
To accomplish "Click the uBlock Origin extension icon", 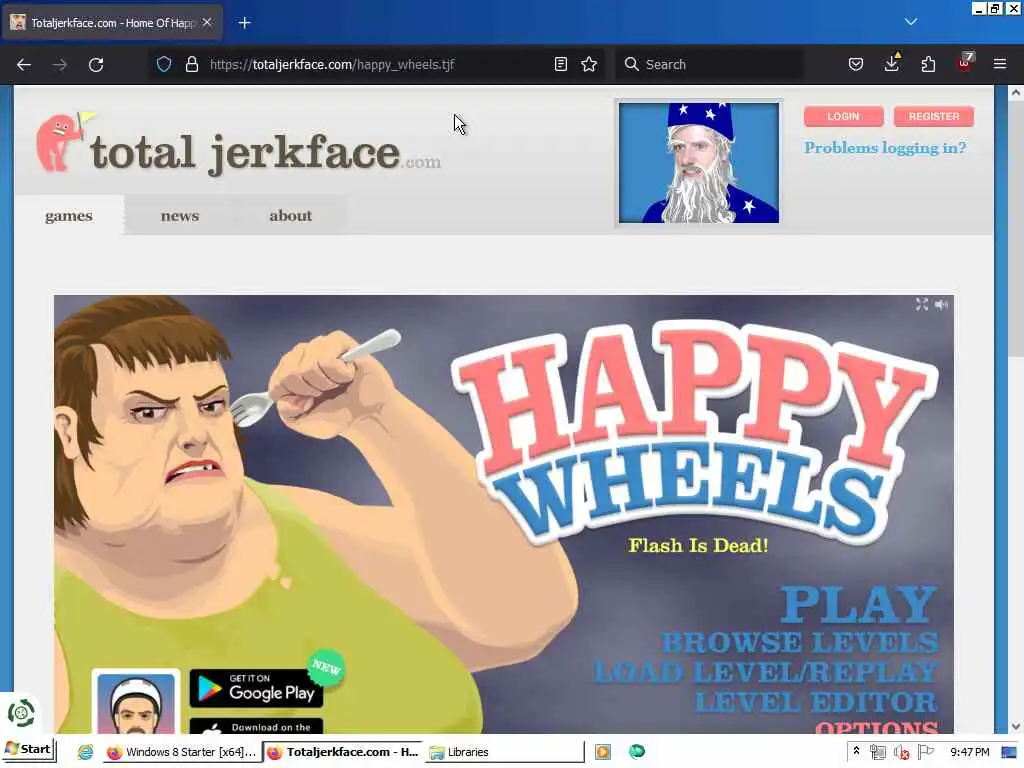I will [965, 63].
